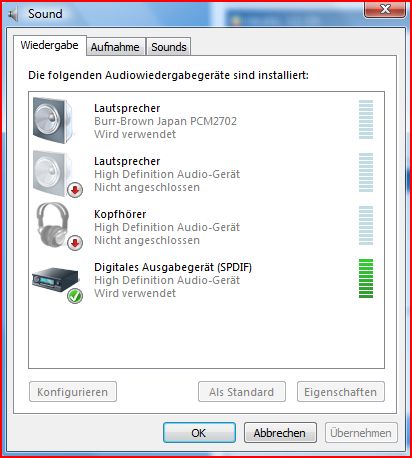Click the green level meter of the SPDIF device
Viewport: 412px width, 458px height.
click(366, 279)
